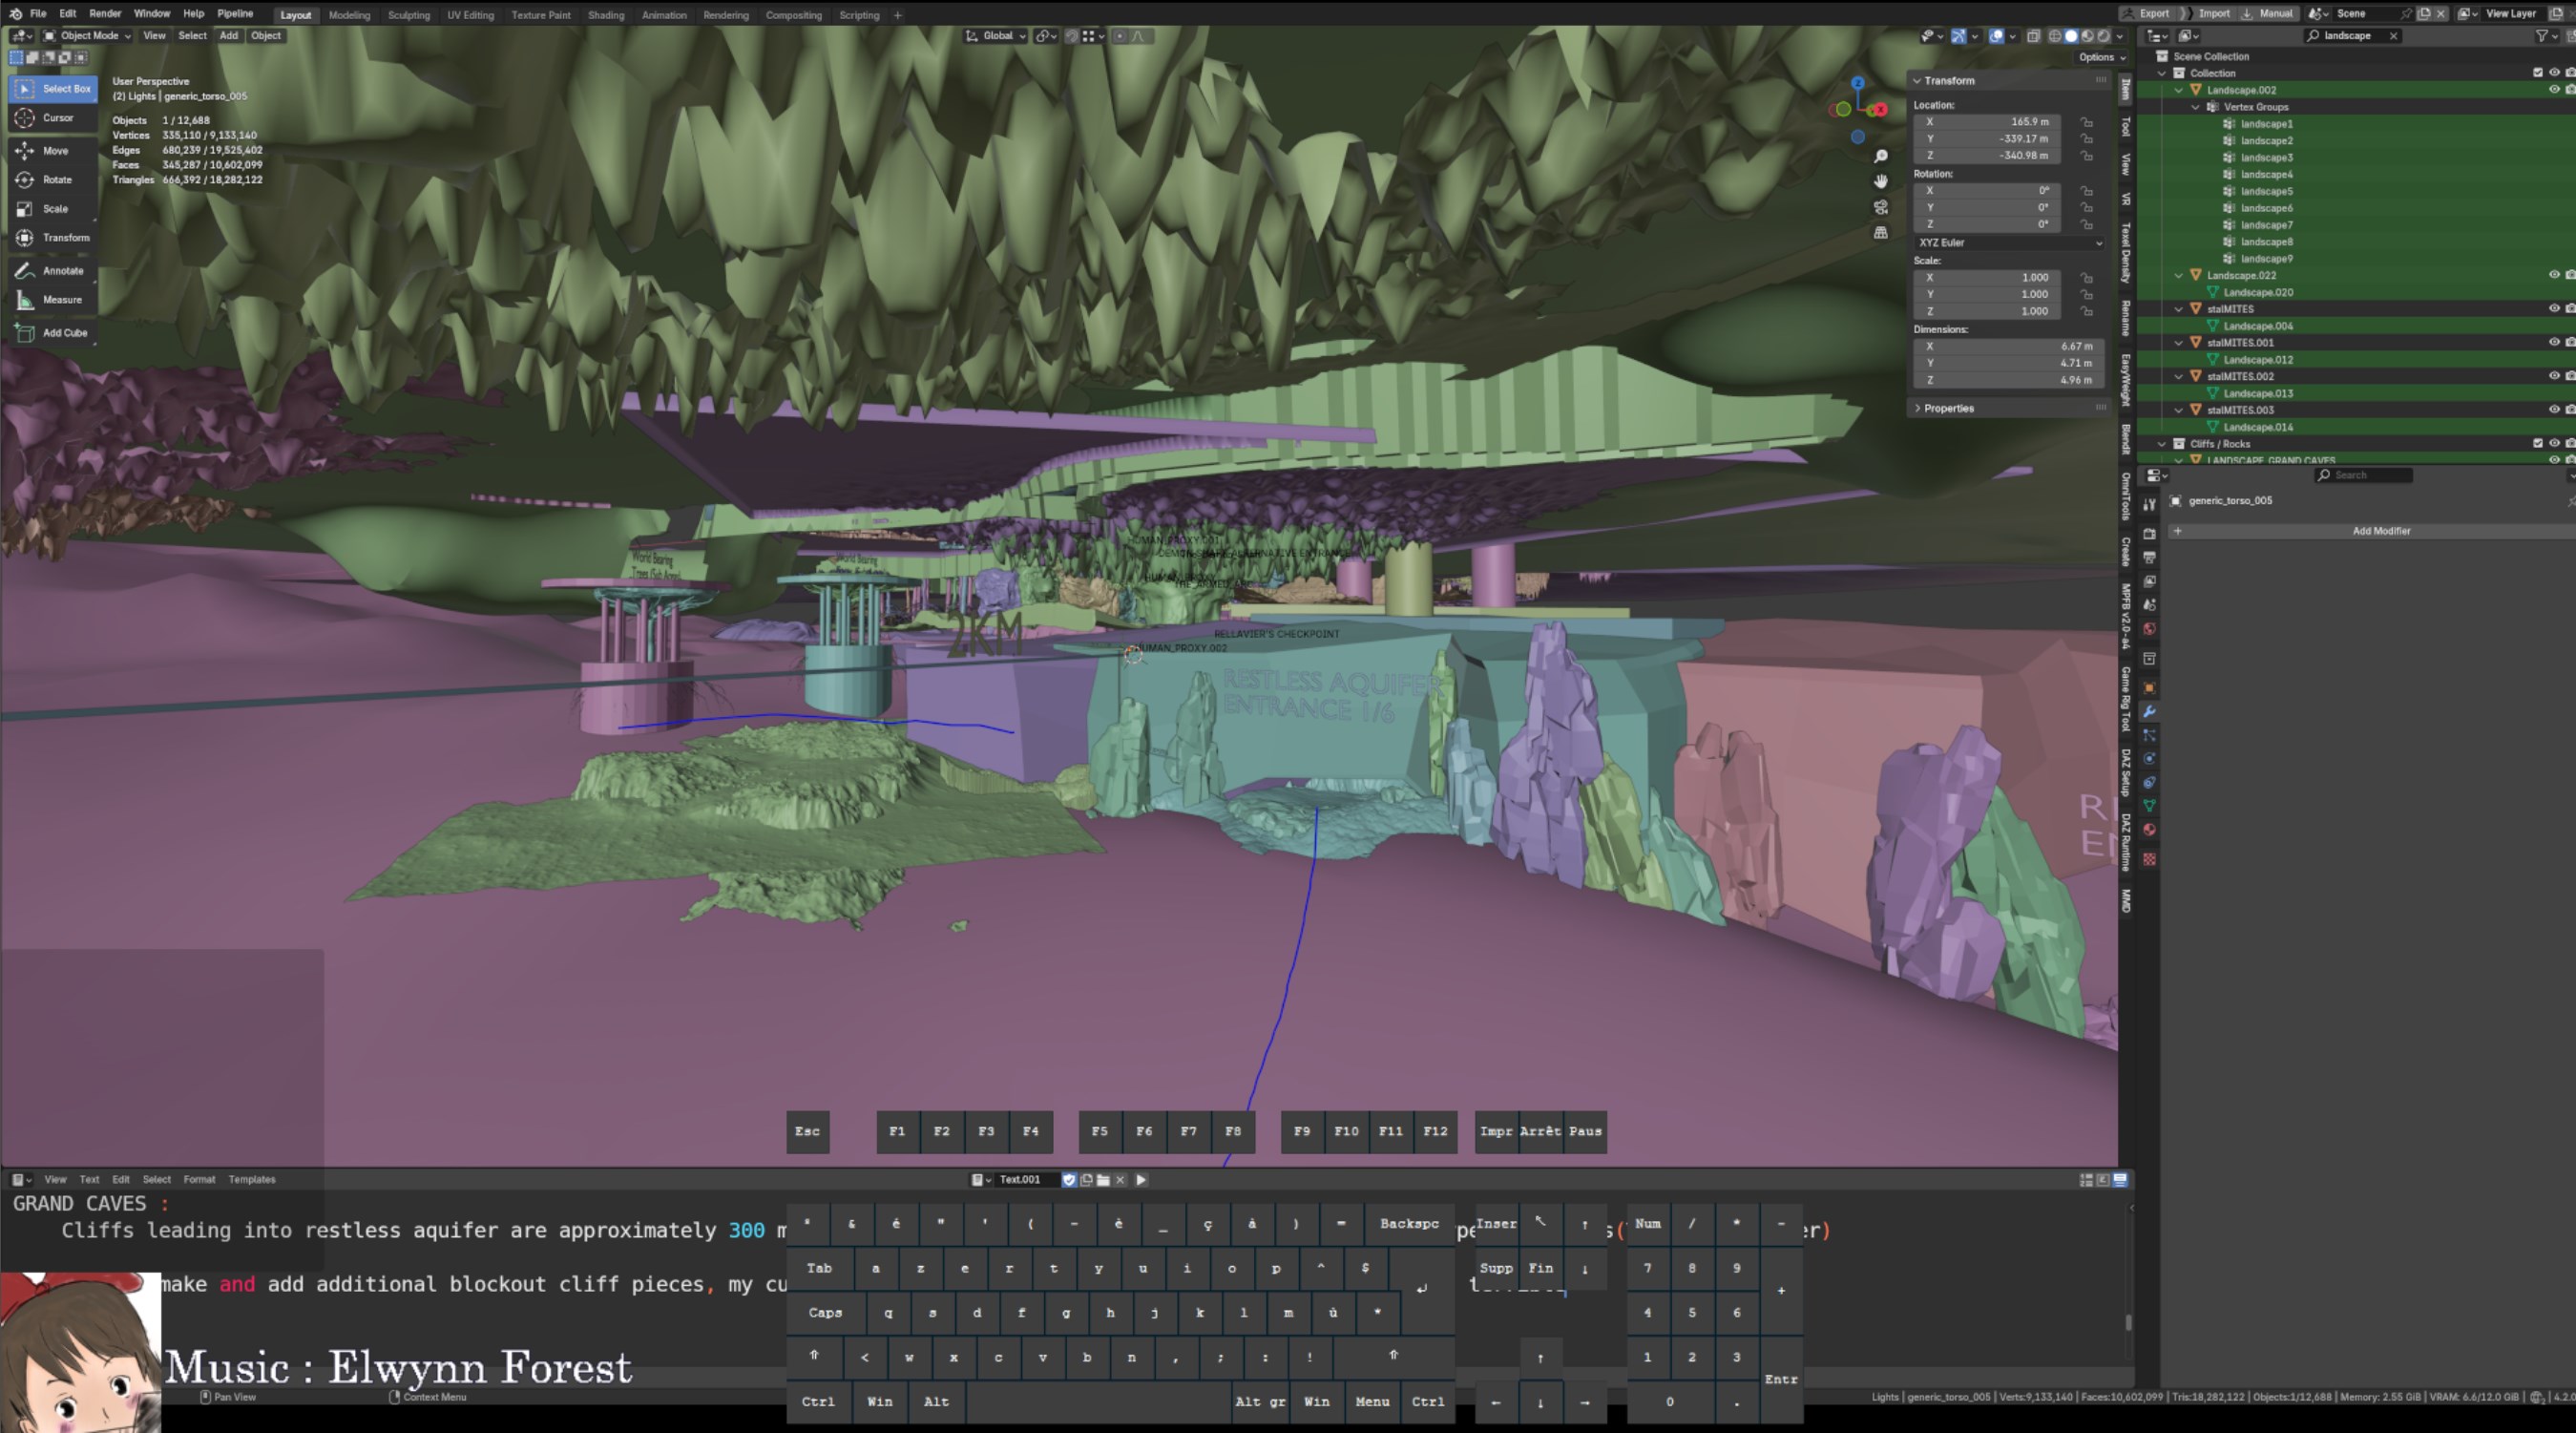Activate the Rotate tool

54,180
